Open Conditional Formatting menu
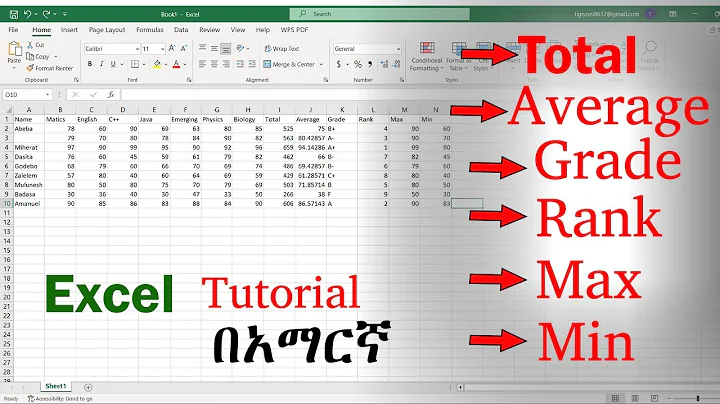Screen dimensions: 720x404 427,56
